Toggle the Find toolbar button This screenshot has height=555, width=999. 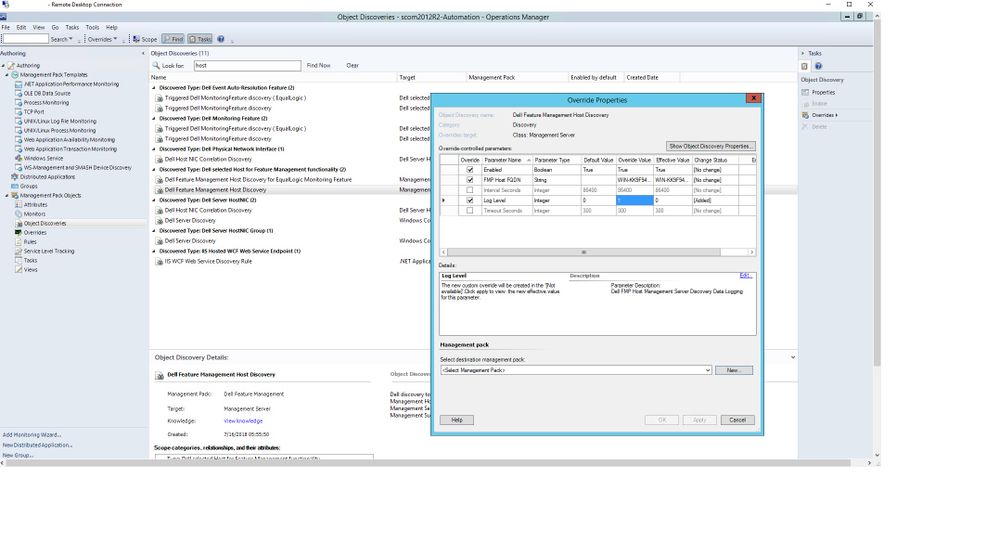tap(173, 39)
